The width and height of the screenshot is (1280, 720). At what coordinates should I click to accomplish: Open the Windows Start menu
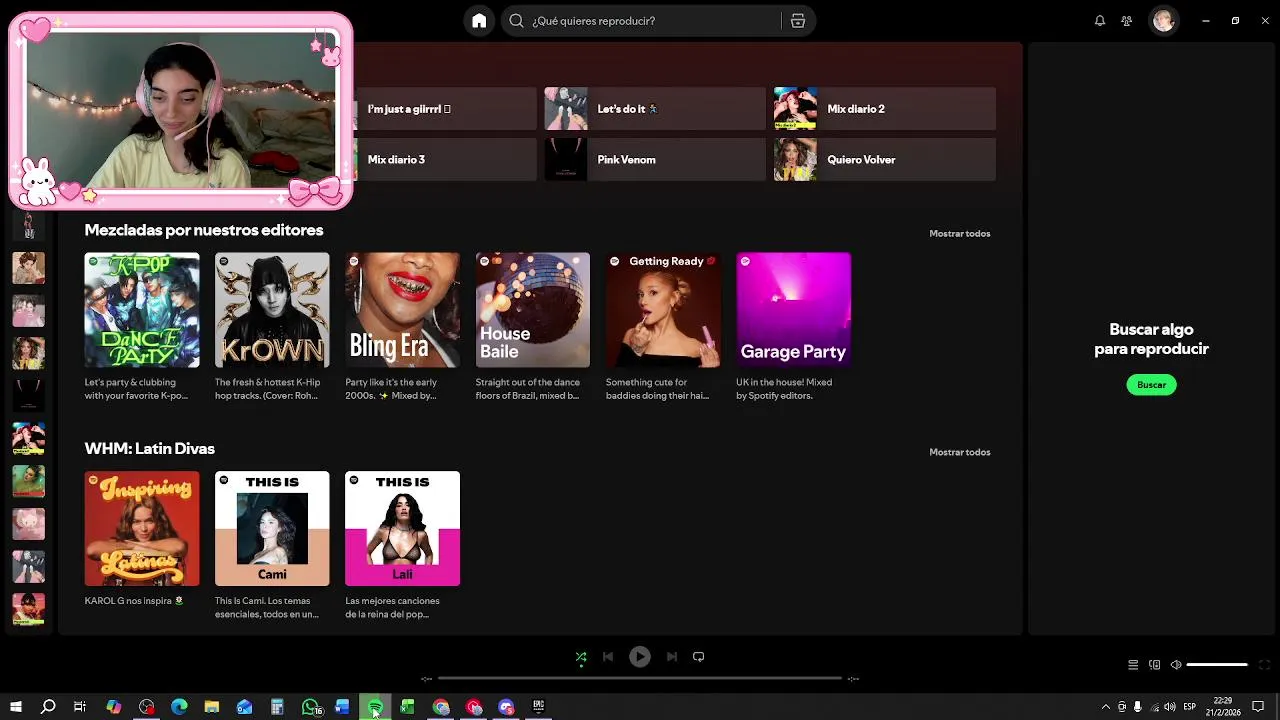pyautogui.click(x=16, y=707)
